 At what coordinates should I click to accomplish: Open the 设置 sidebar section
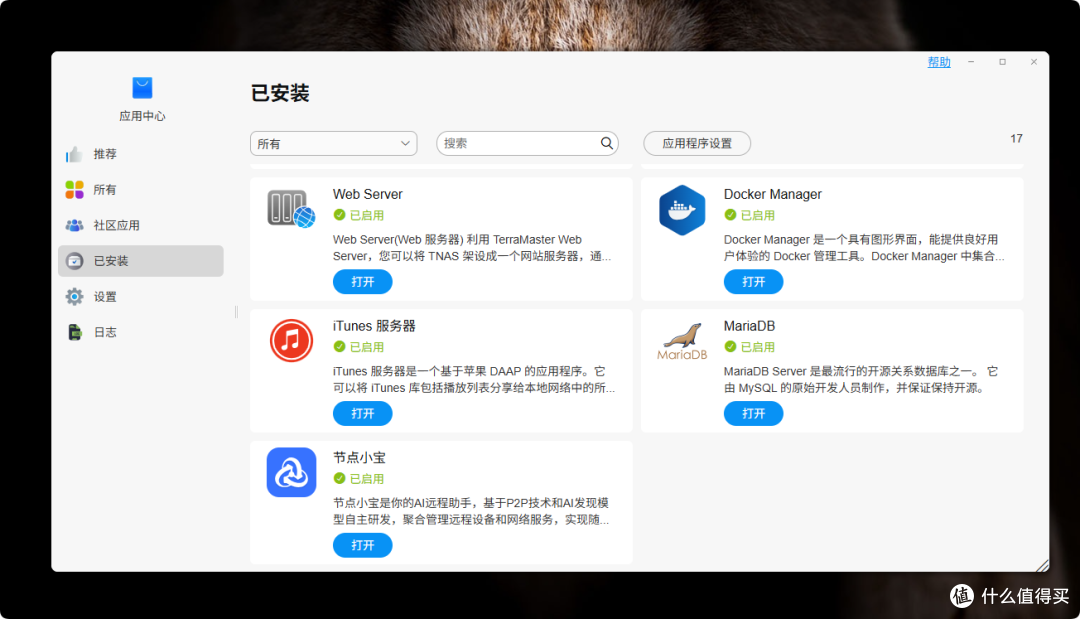coord(141,297)
